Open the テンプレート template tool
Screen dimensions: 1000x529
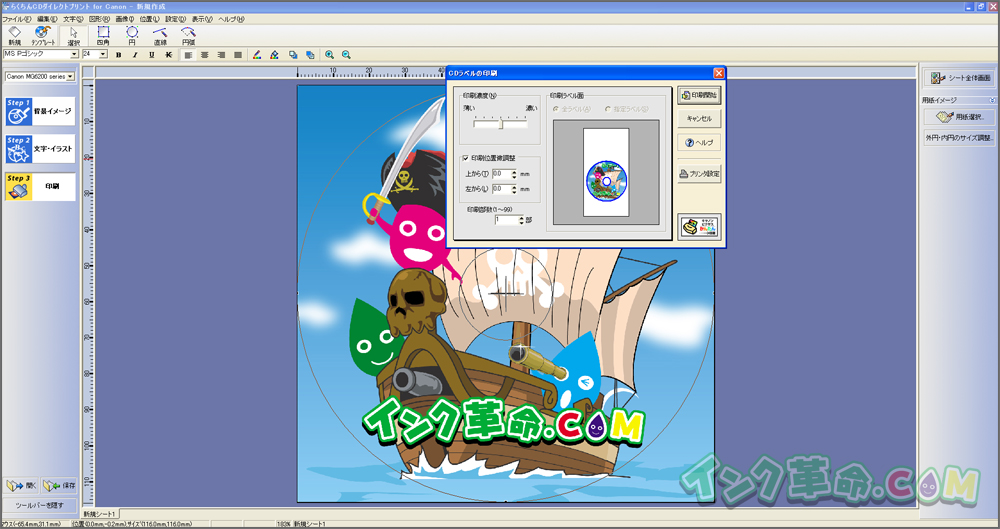click(43, 36)
